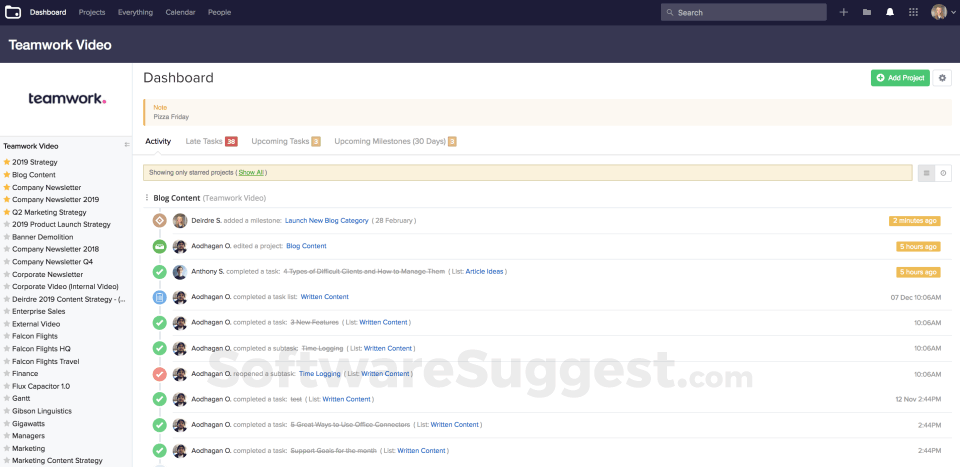This screenshot has height=467, width=960.
Task: Click blue task list icon for Written Content
Action: 160,297
